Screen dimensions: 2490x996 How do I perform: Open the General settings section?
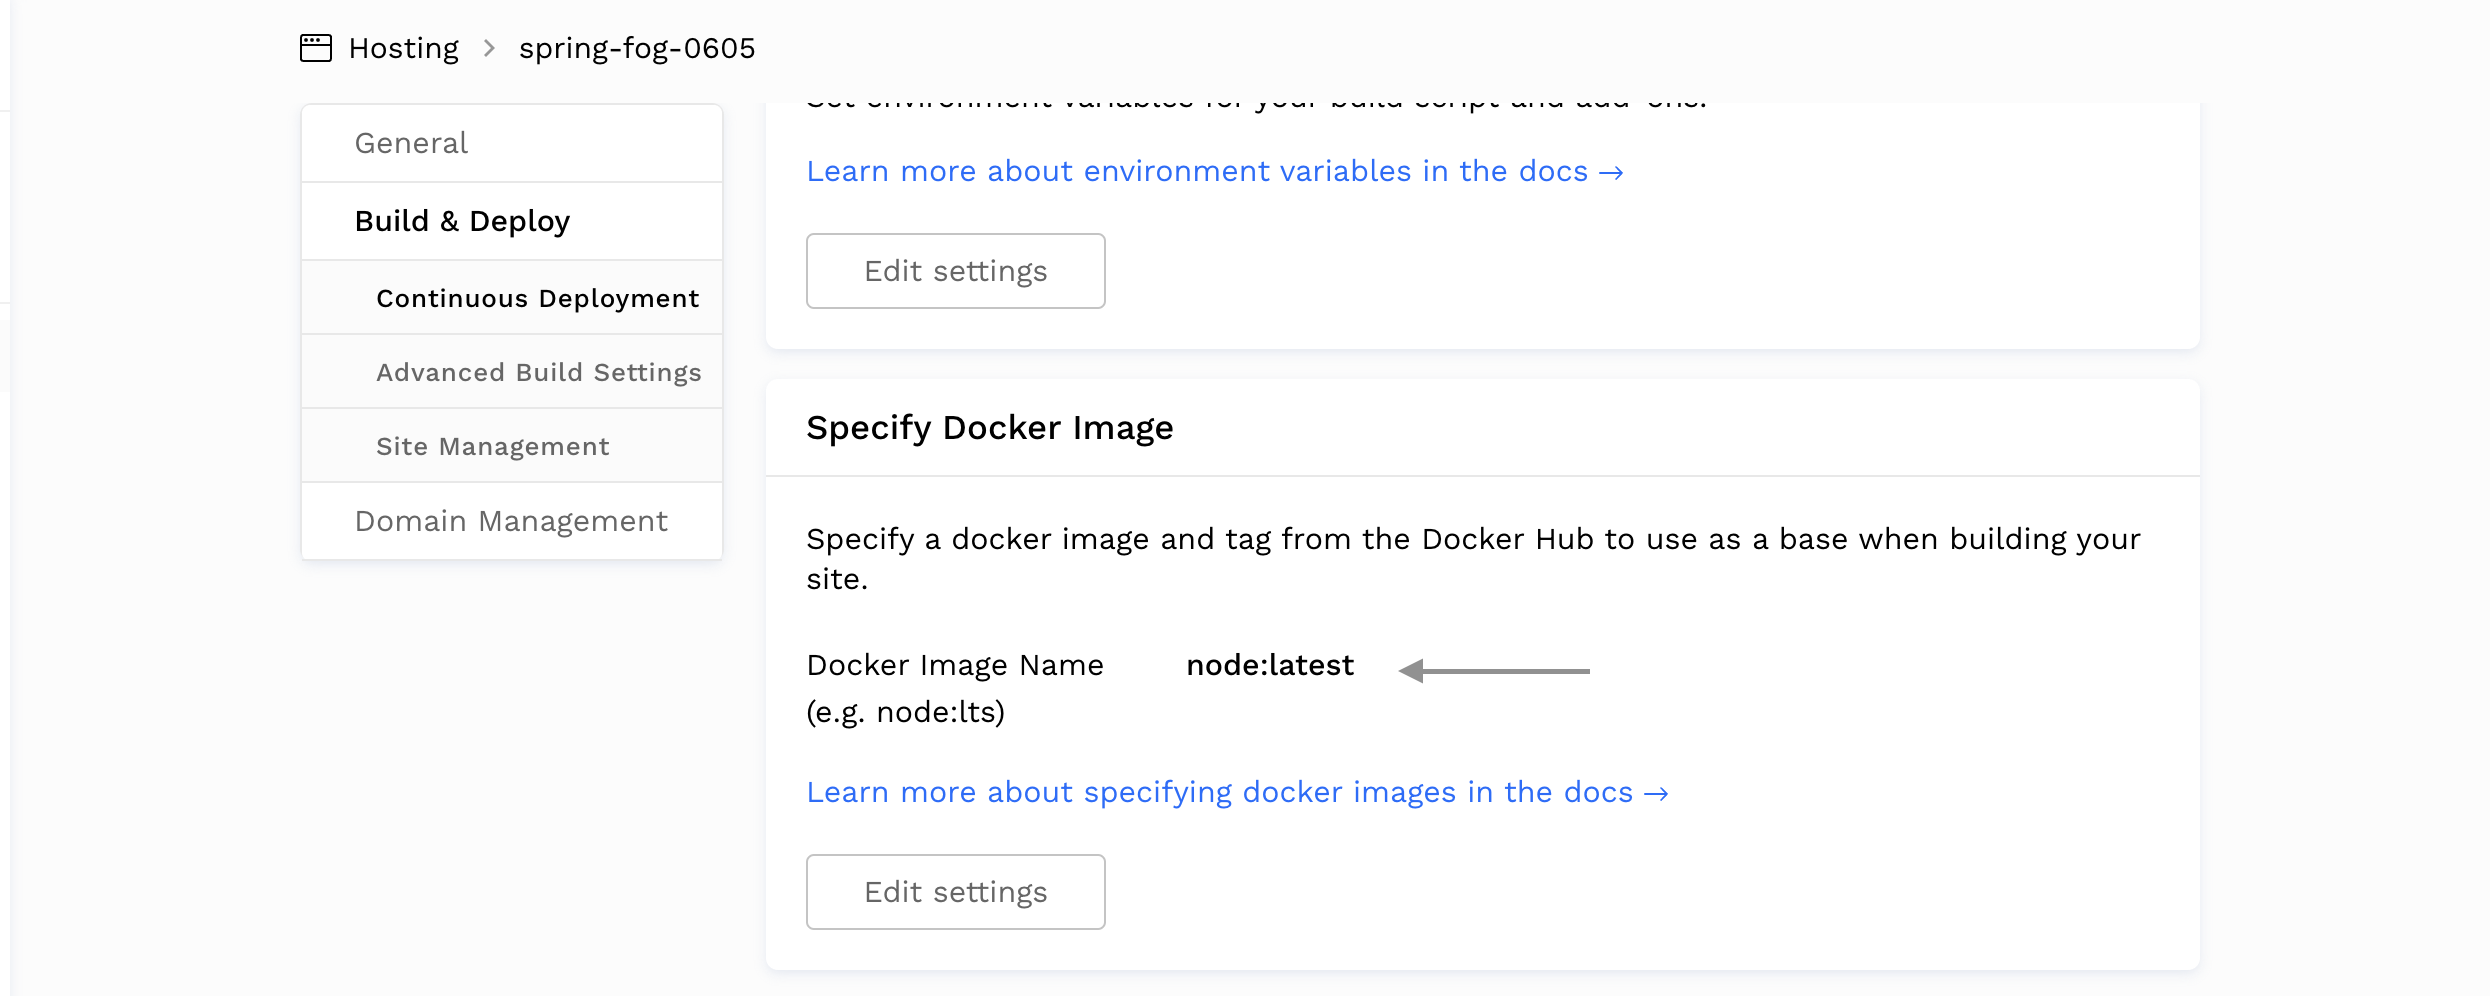point(411,143)
